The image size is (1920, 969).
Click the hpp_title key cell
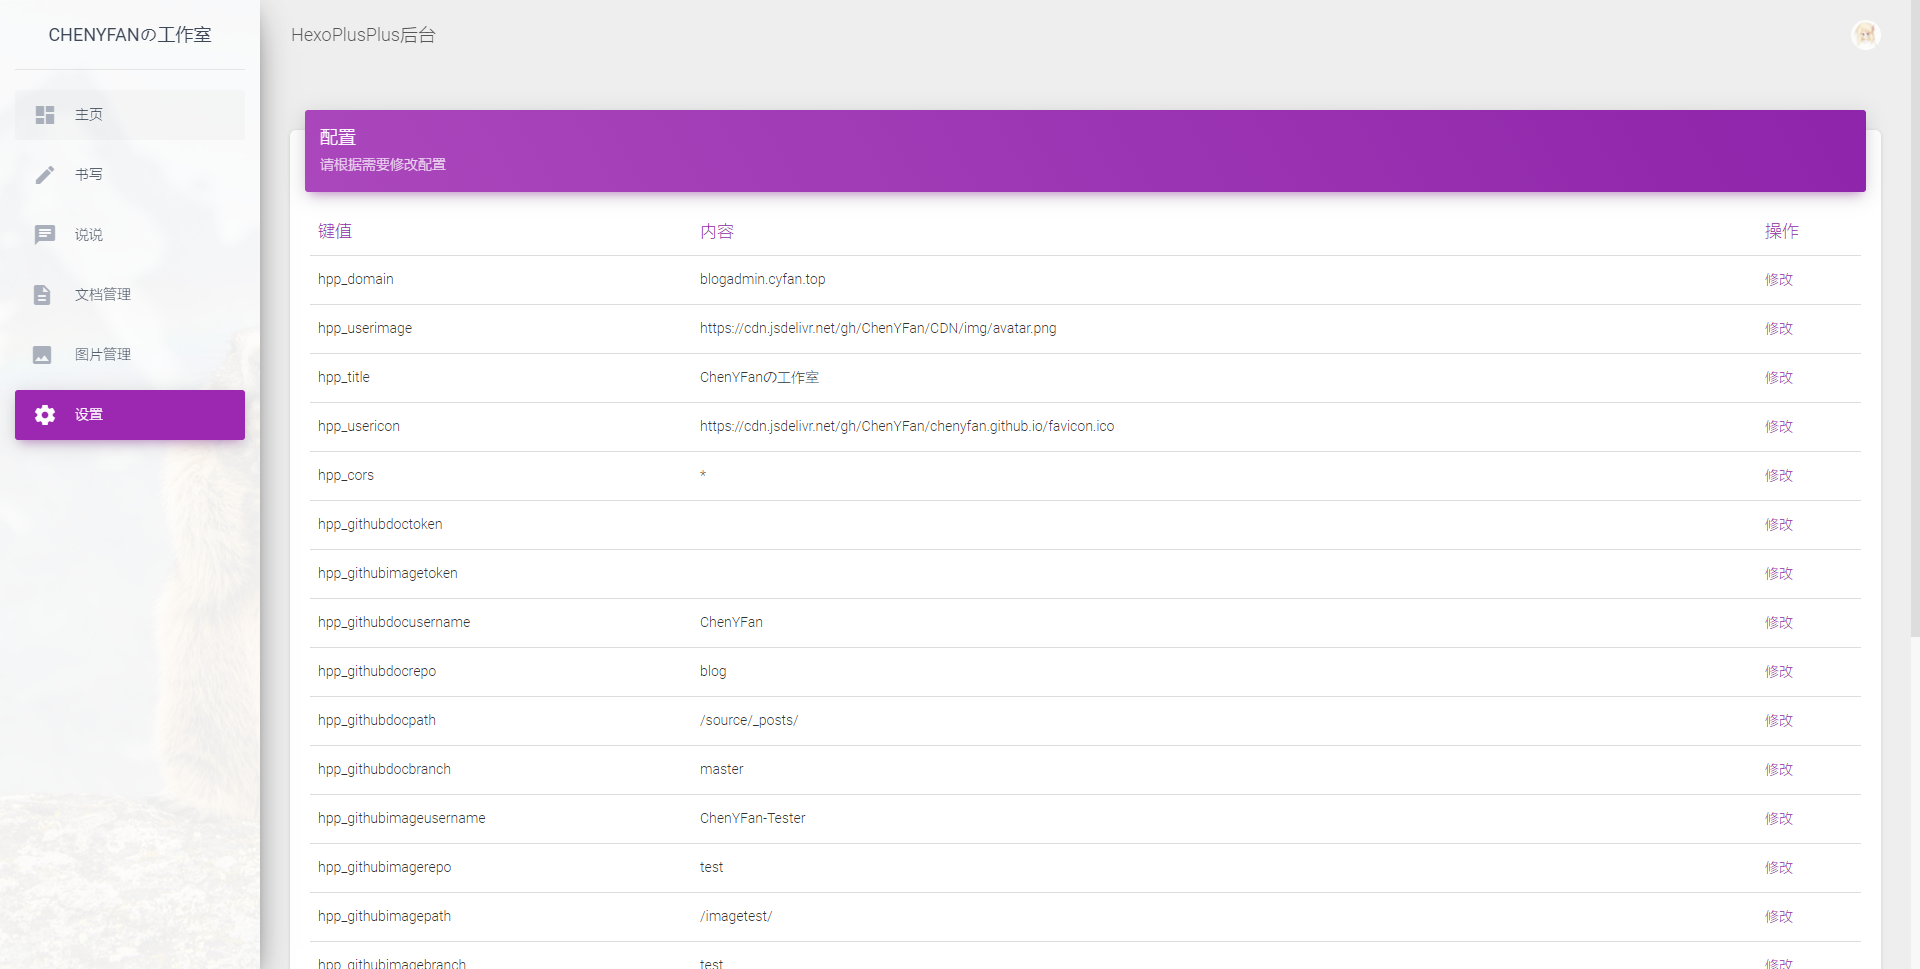point(344,377)
